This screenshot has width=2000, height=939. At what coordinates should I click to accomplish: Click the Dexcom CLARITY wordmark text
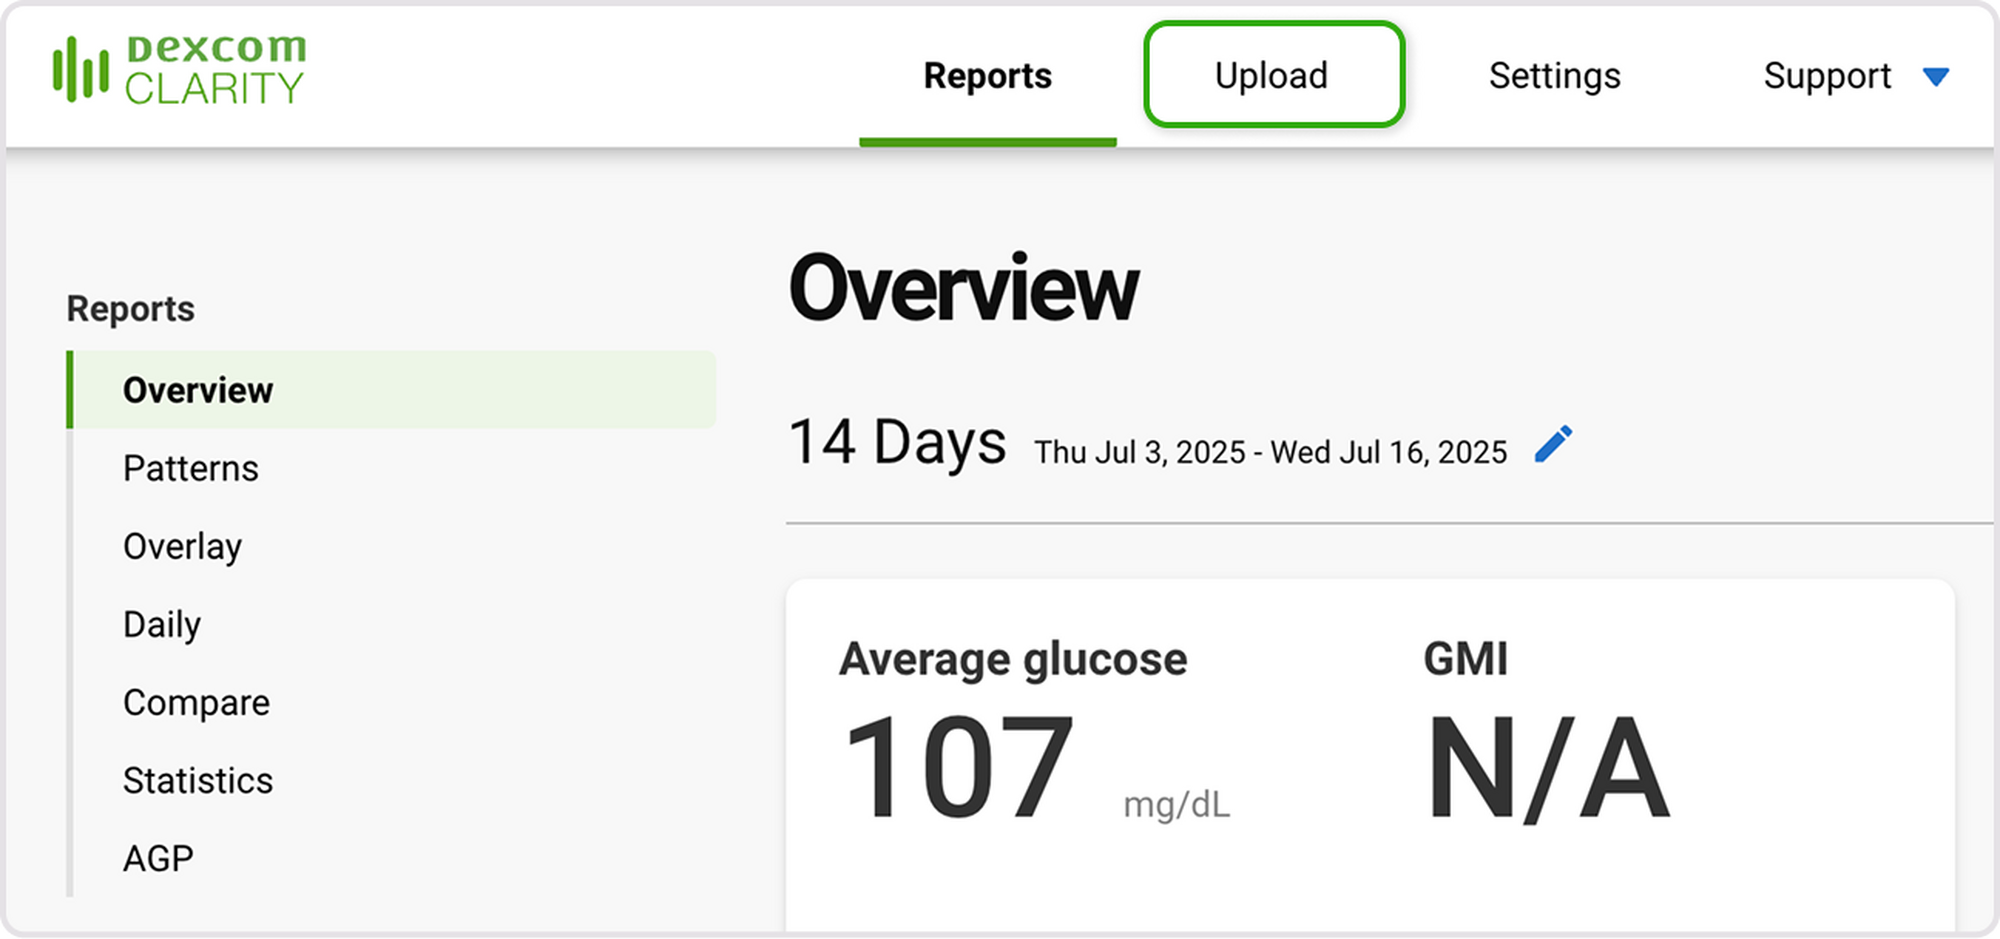215,69
